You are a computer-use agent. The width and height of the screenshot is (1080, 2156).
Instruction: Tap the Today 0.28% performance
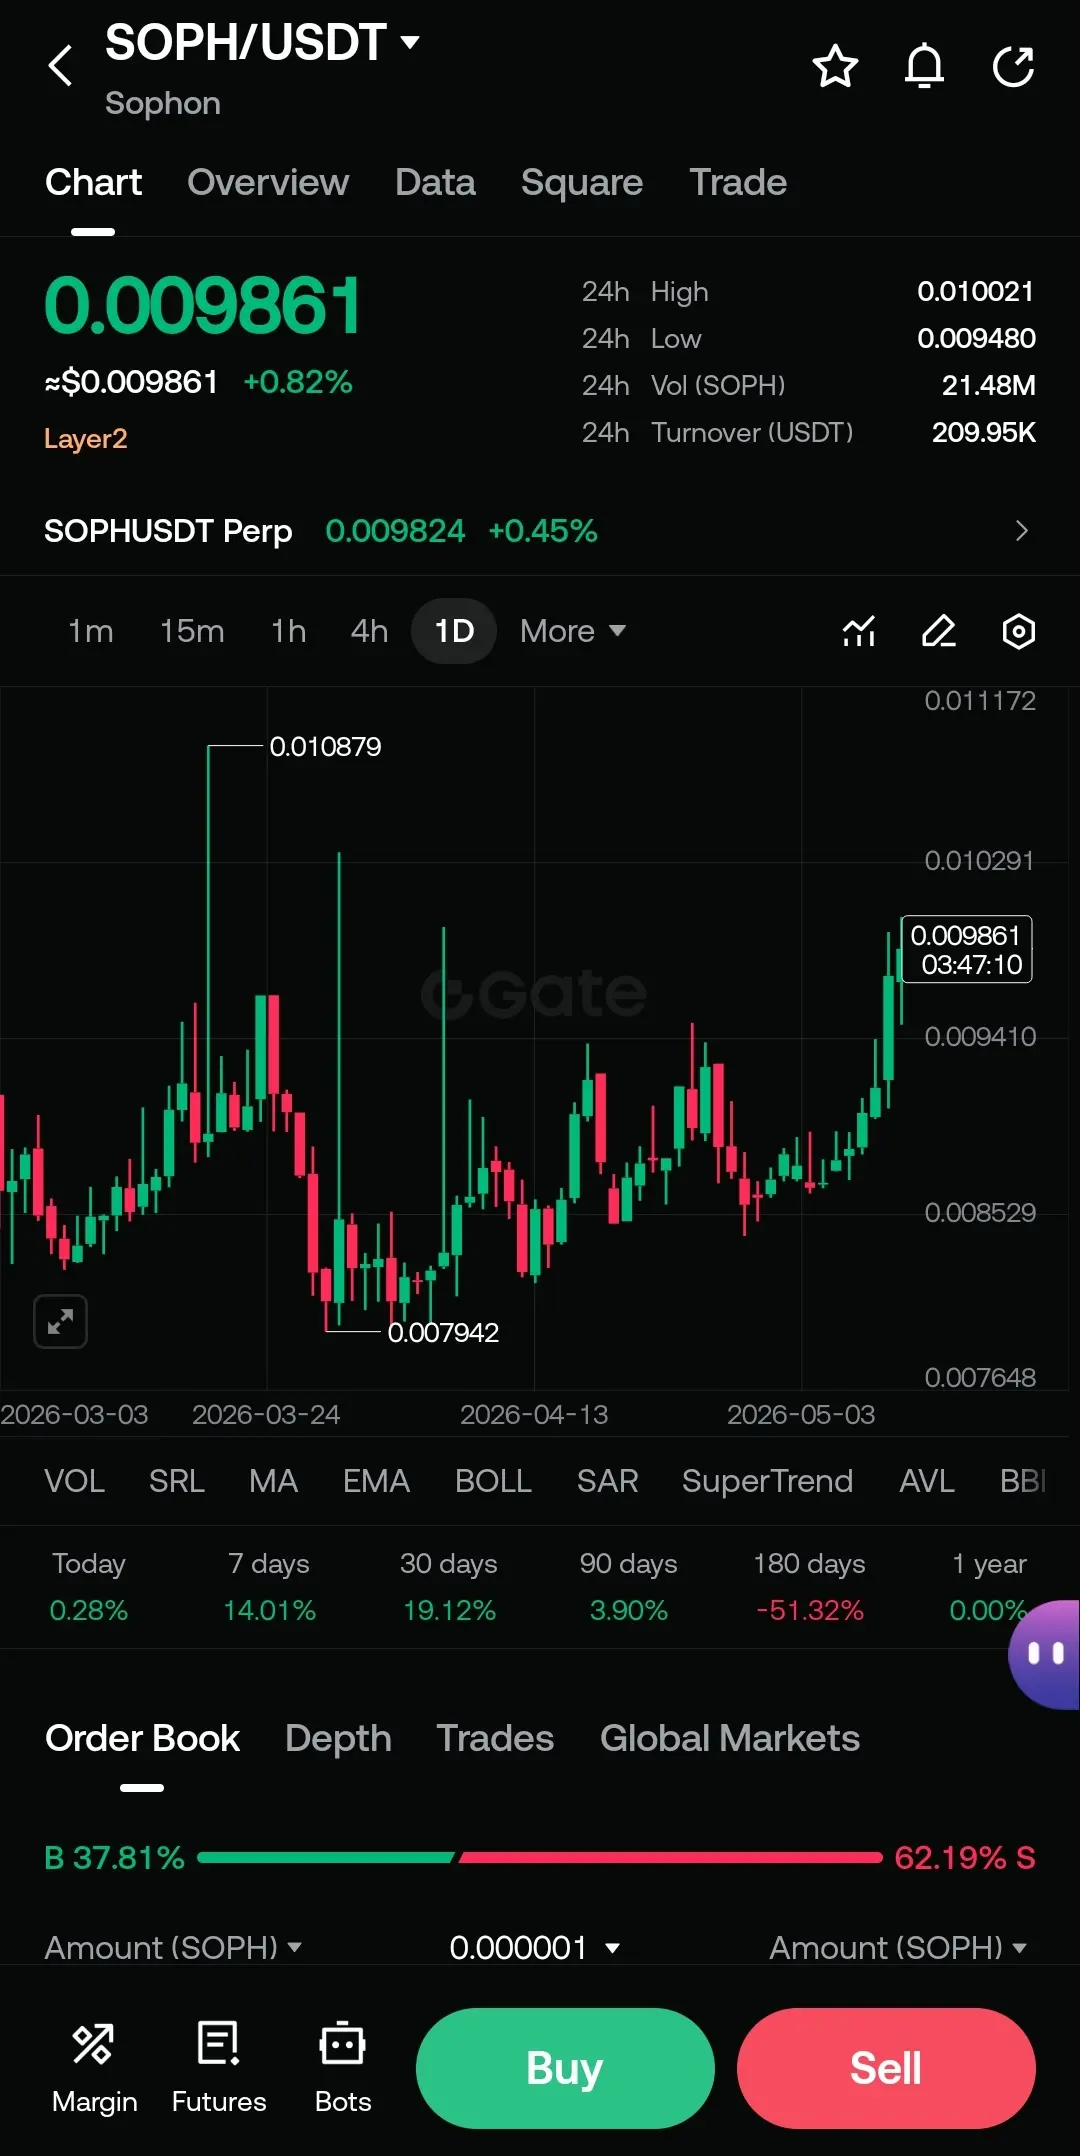(89, 1587)
